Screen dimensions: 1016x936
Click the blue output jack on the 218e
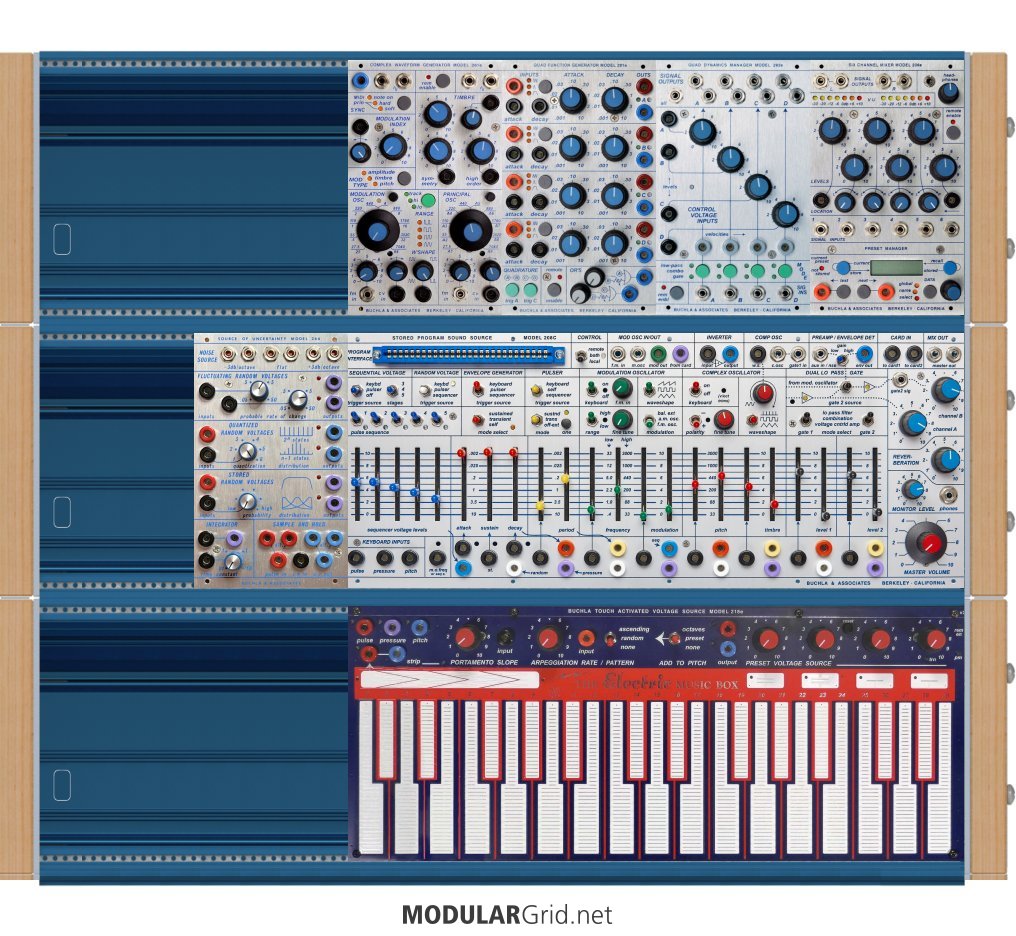point(727,648)
